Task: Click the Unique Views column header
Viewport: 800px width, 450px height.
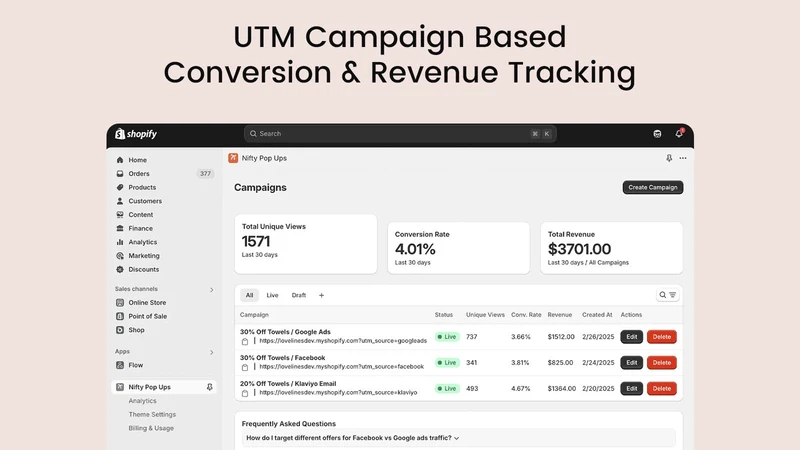Action: (x=485, y=315)
